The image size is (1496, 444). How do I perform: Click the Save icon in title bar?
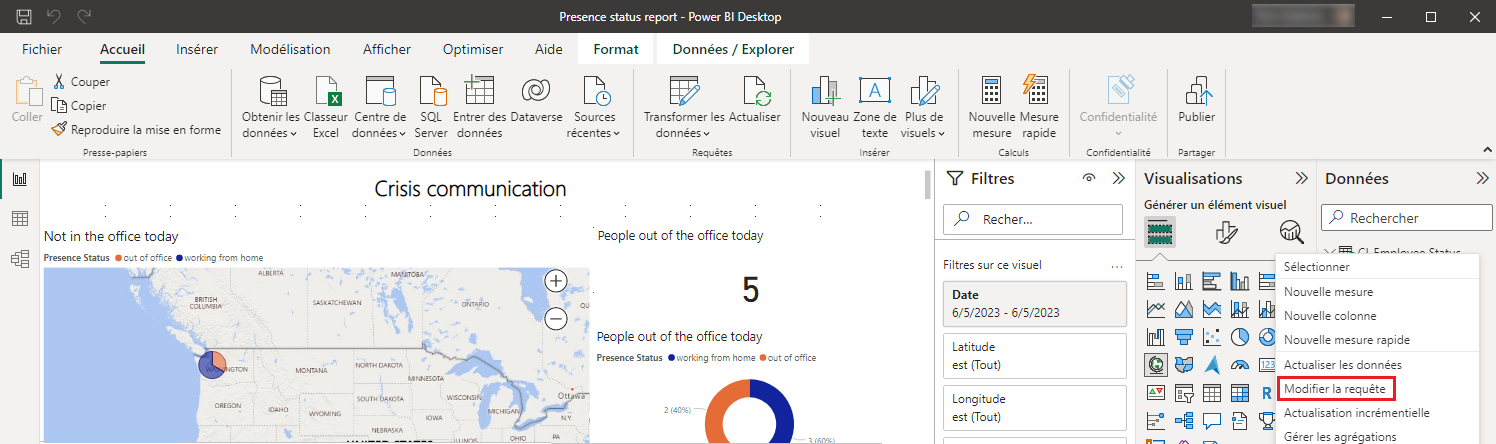pos(24,17)
